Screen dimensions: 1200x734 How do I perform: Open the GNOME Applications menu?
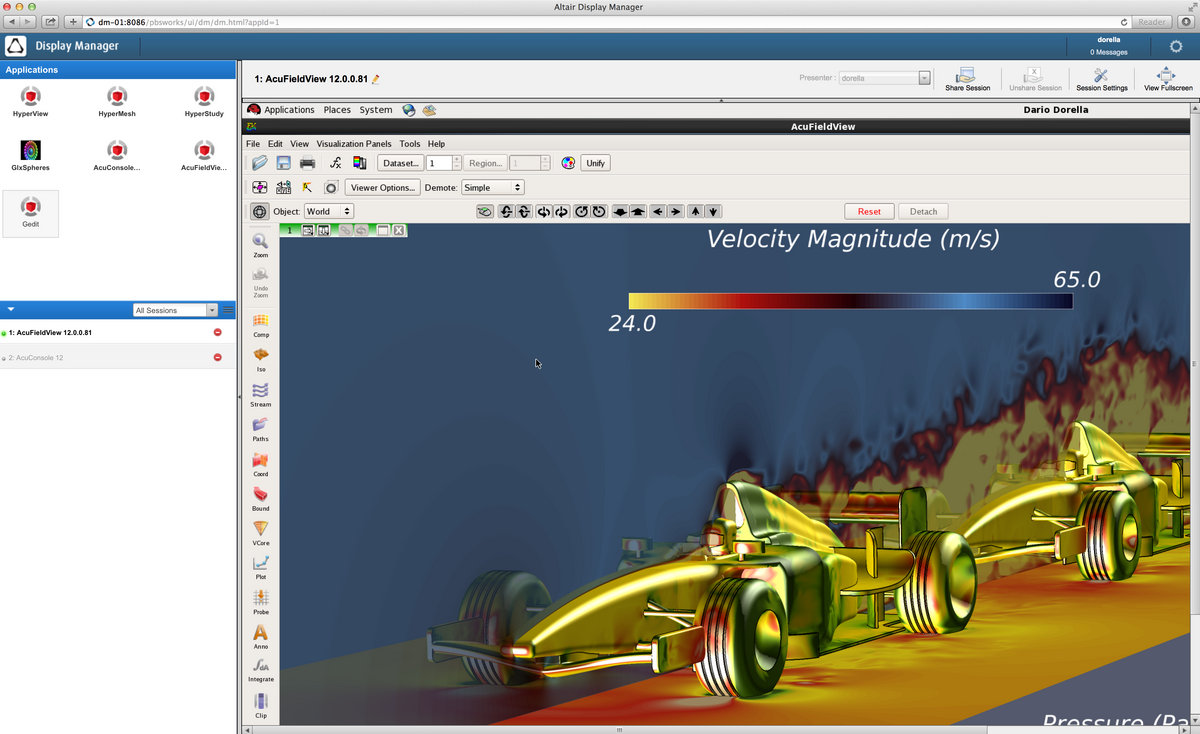pyautogui.click(x=289, y=110)
